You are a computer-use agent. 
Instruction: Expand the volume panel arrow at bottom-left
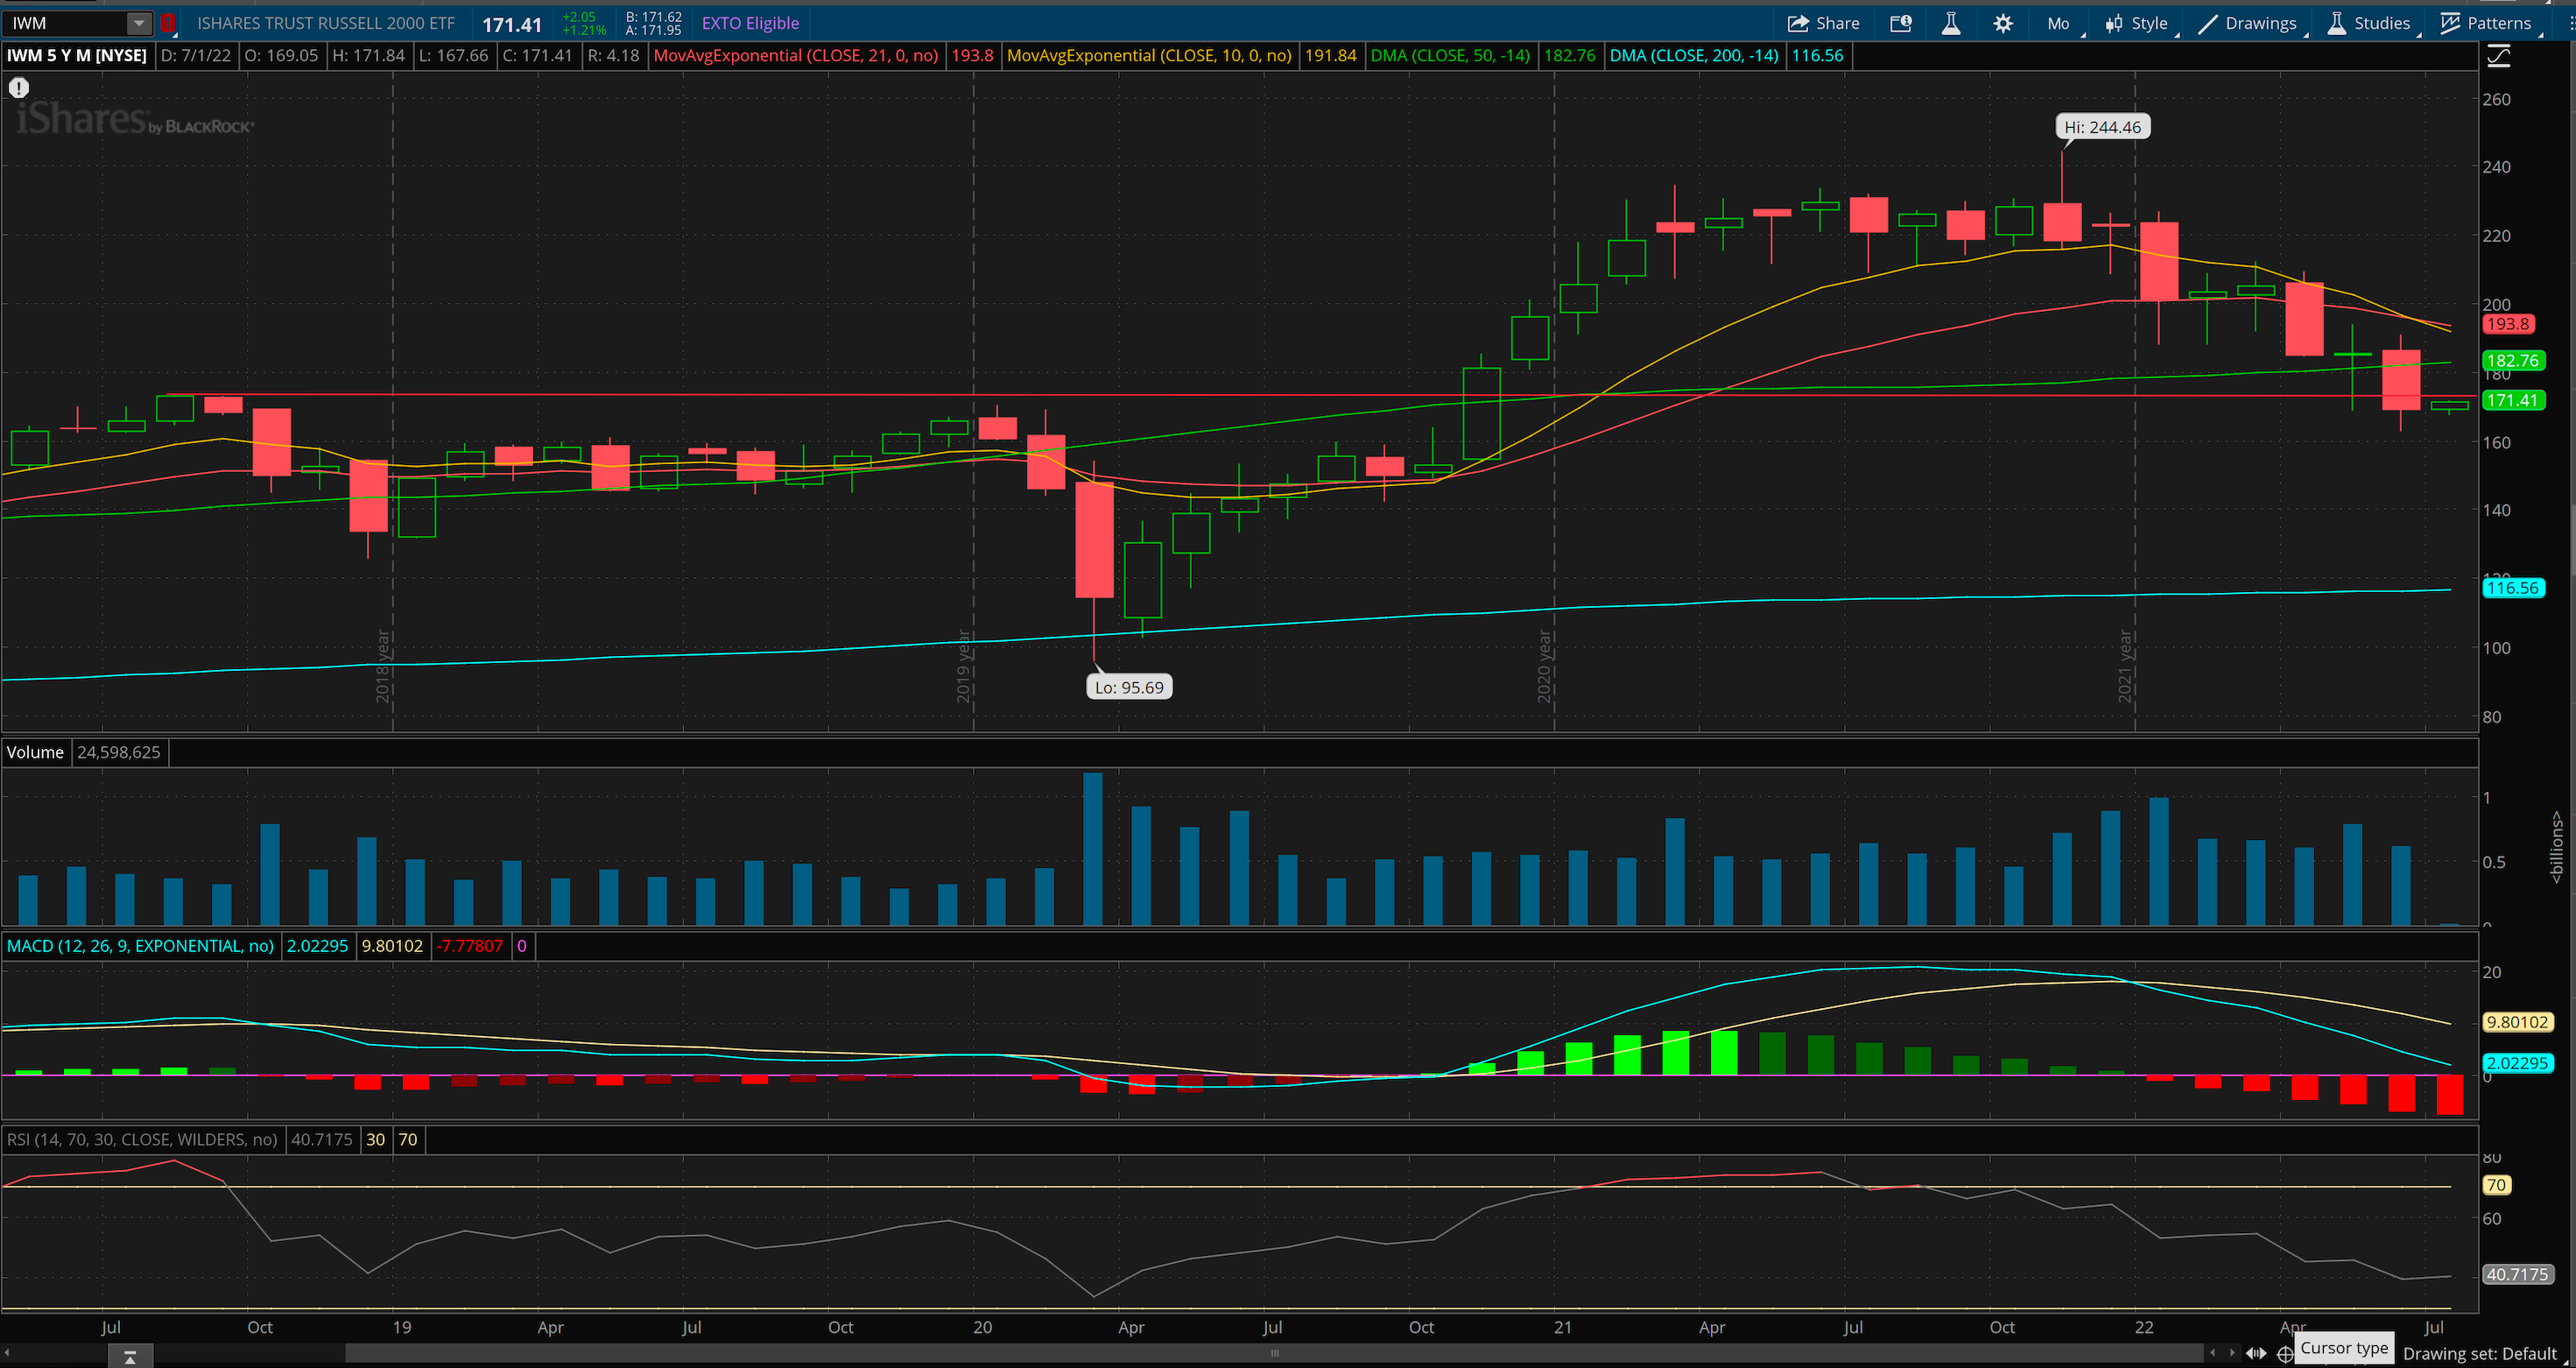click(x=130, y=1357)
